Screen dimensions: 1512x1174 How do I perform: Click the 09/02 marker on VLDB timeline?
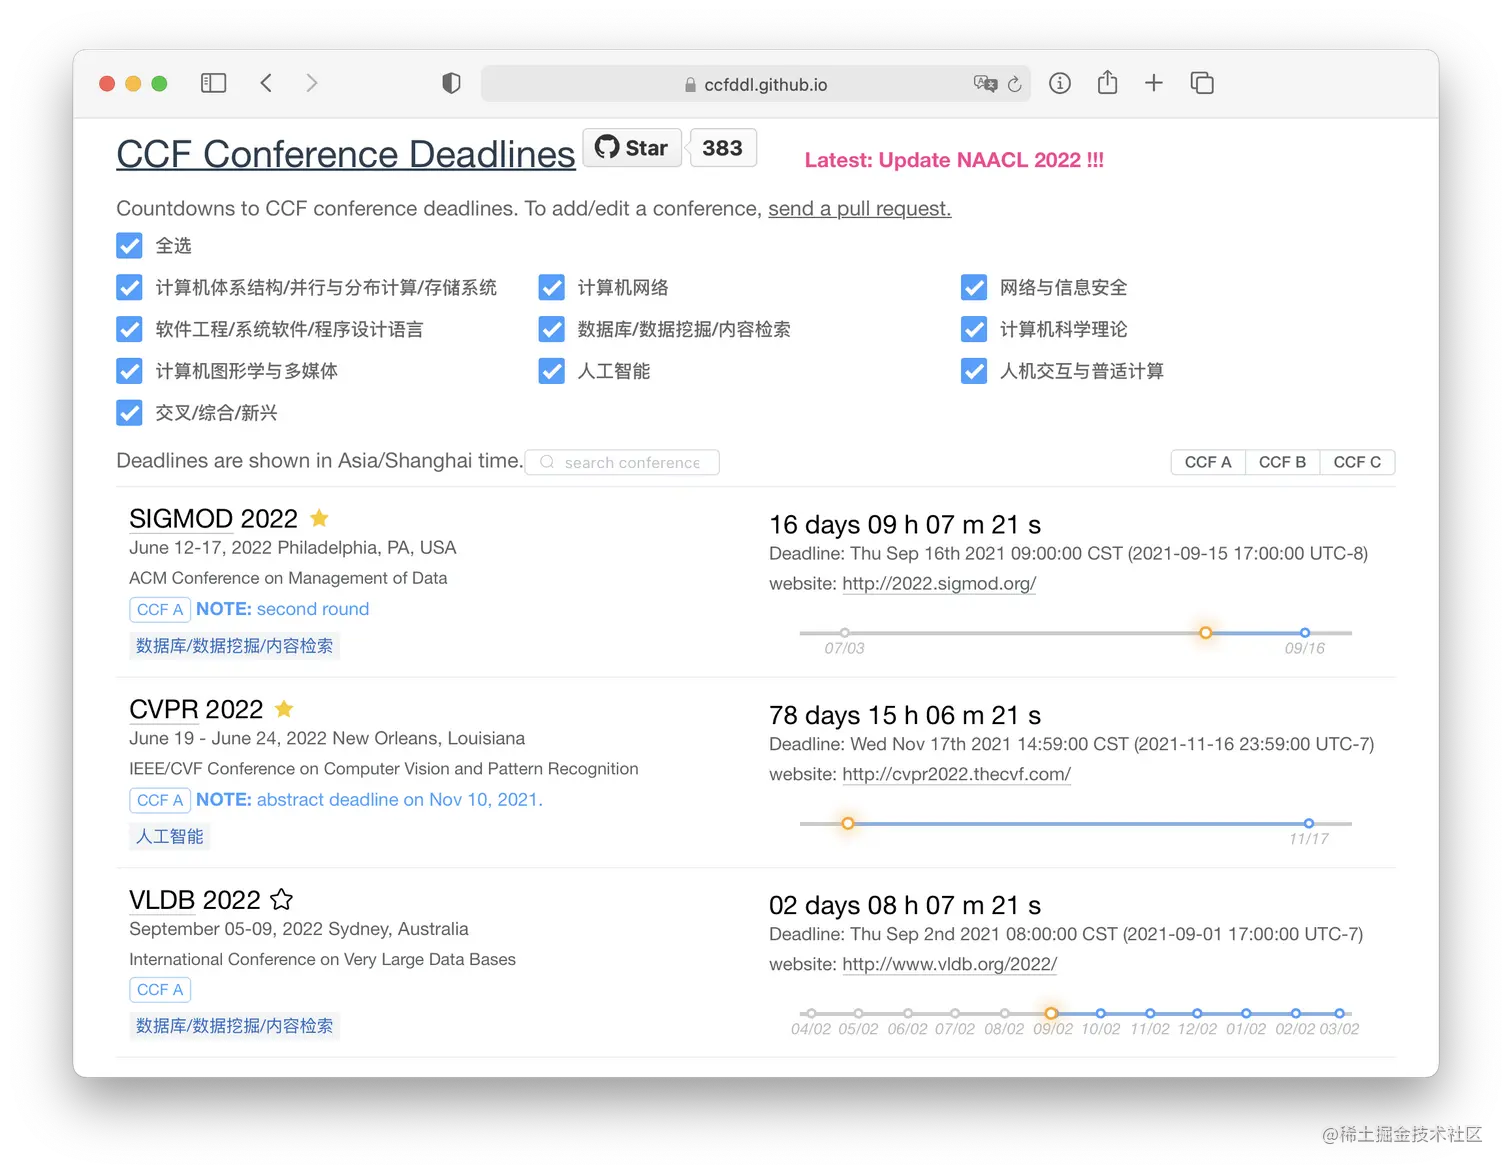(x=1050, y=1012)
